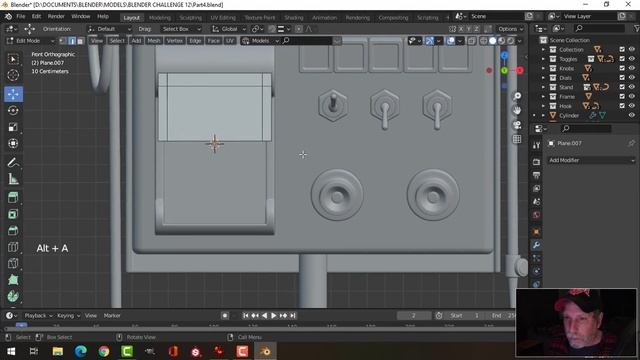Uncheck the Knobs collection checkbox
The width and height of the screenshot is (640, 360).
[x=622, y=68]
